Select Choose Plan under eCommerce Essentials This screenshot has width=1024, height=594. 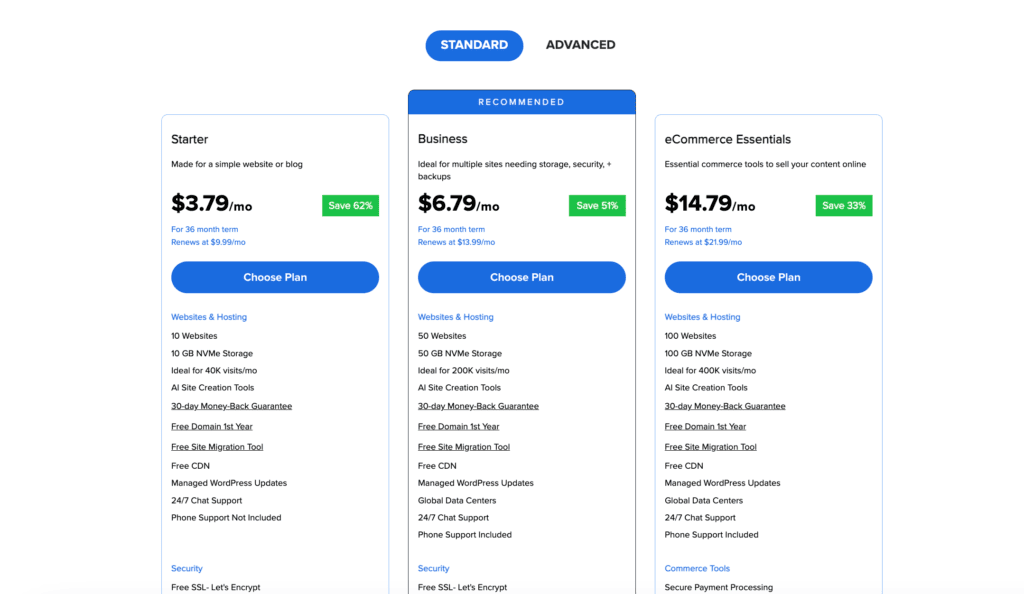tap(768, 277)
